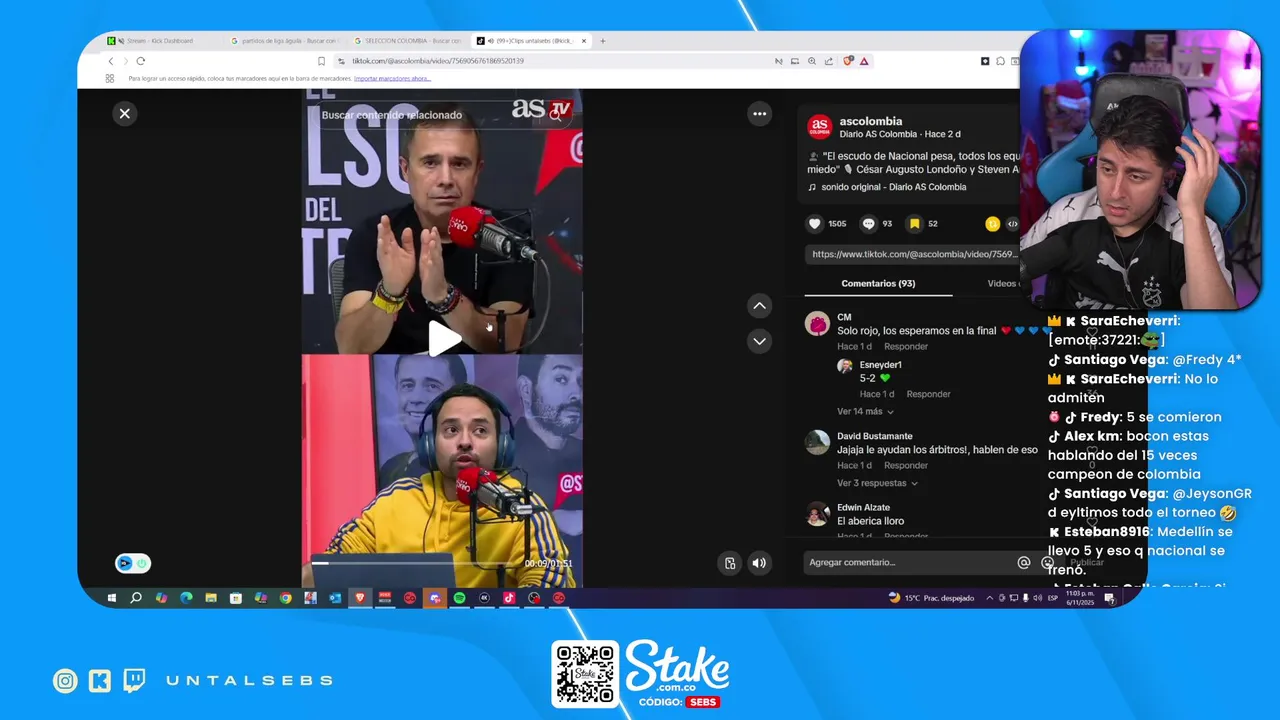1280x720 pixels.
Task: Open the Windows Start menu
Action: pos(111,598)
